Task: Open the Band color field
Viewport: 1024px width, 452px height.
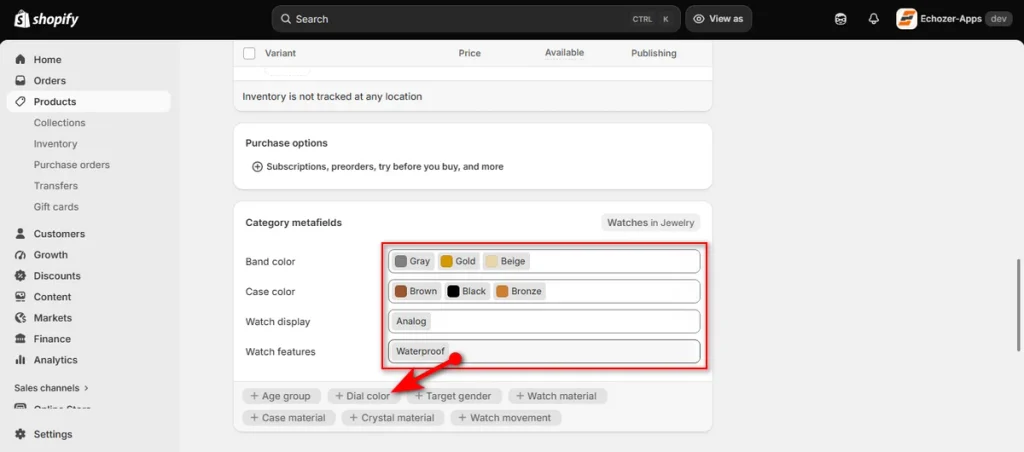Action: (543, 261)
